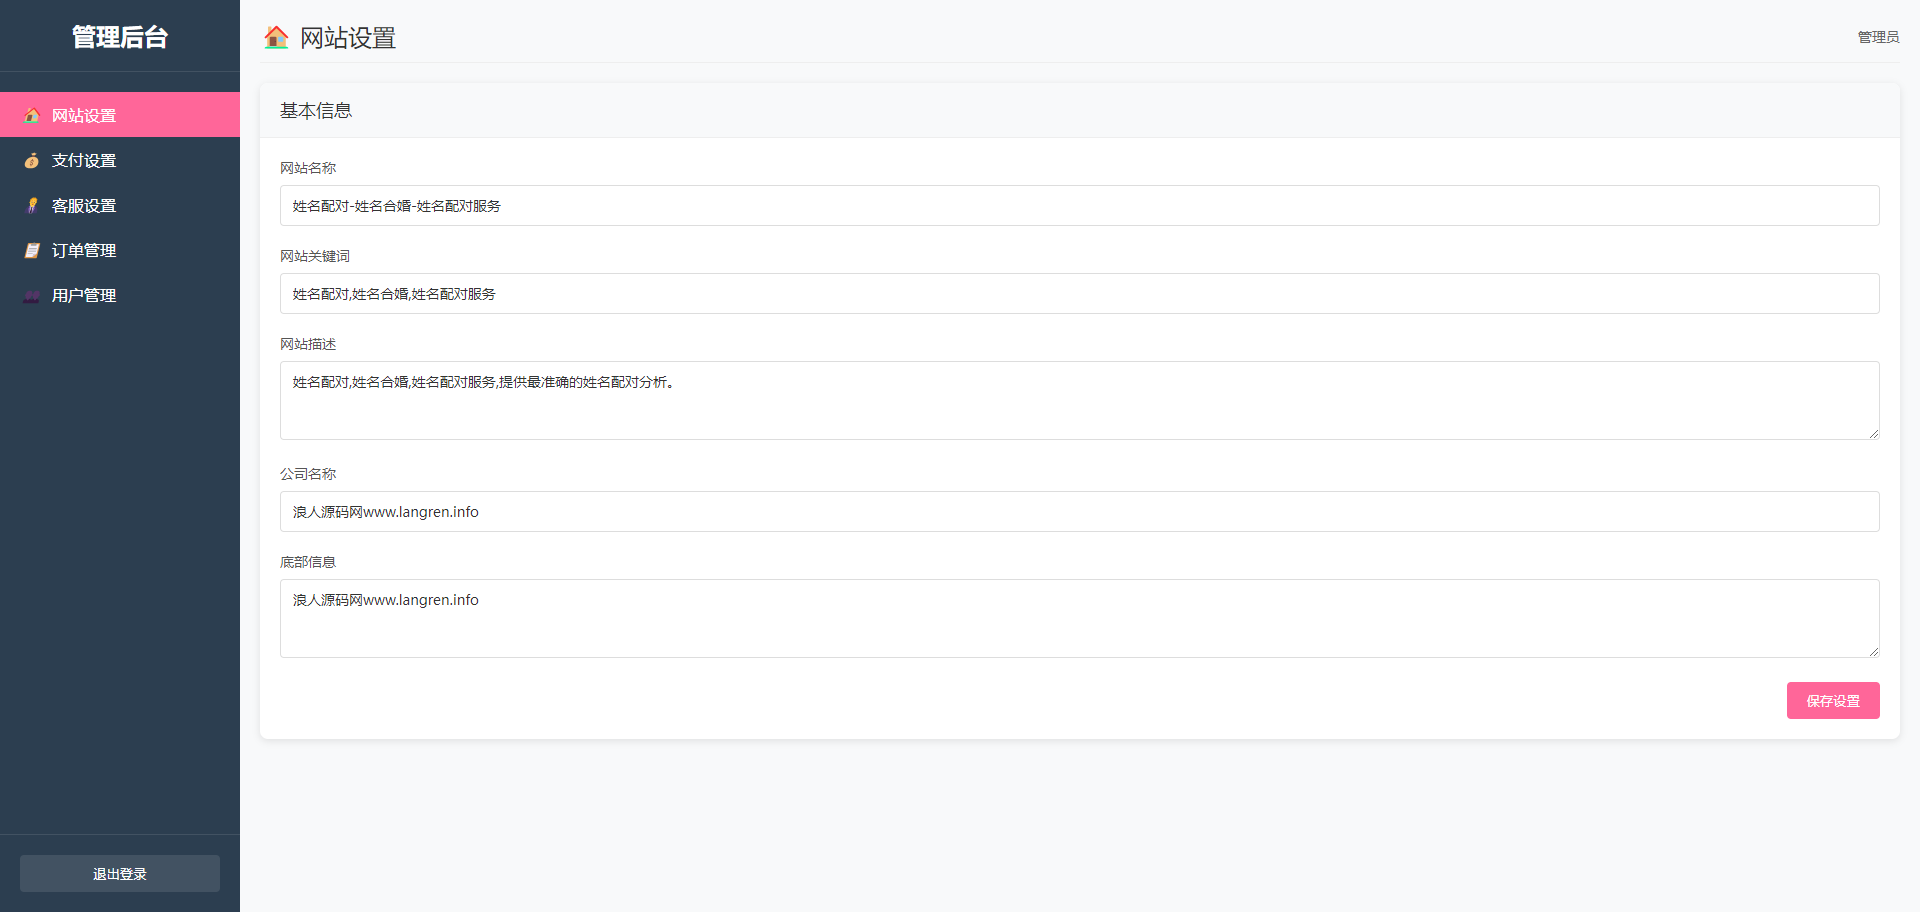Click the house icon beside 网站设置 in sidebar
Image resolution: width=1920 pixels, height=912 pixels.
pos(32,115)
